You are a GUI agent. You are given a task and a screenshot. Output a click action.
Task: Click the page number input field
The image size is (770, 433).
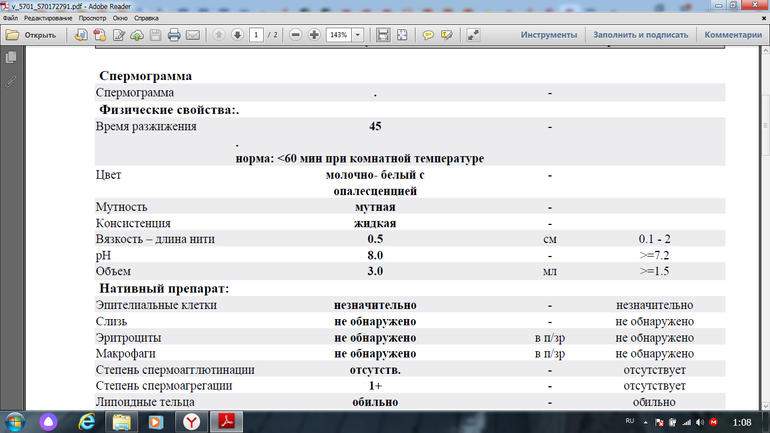coord(257,34)
